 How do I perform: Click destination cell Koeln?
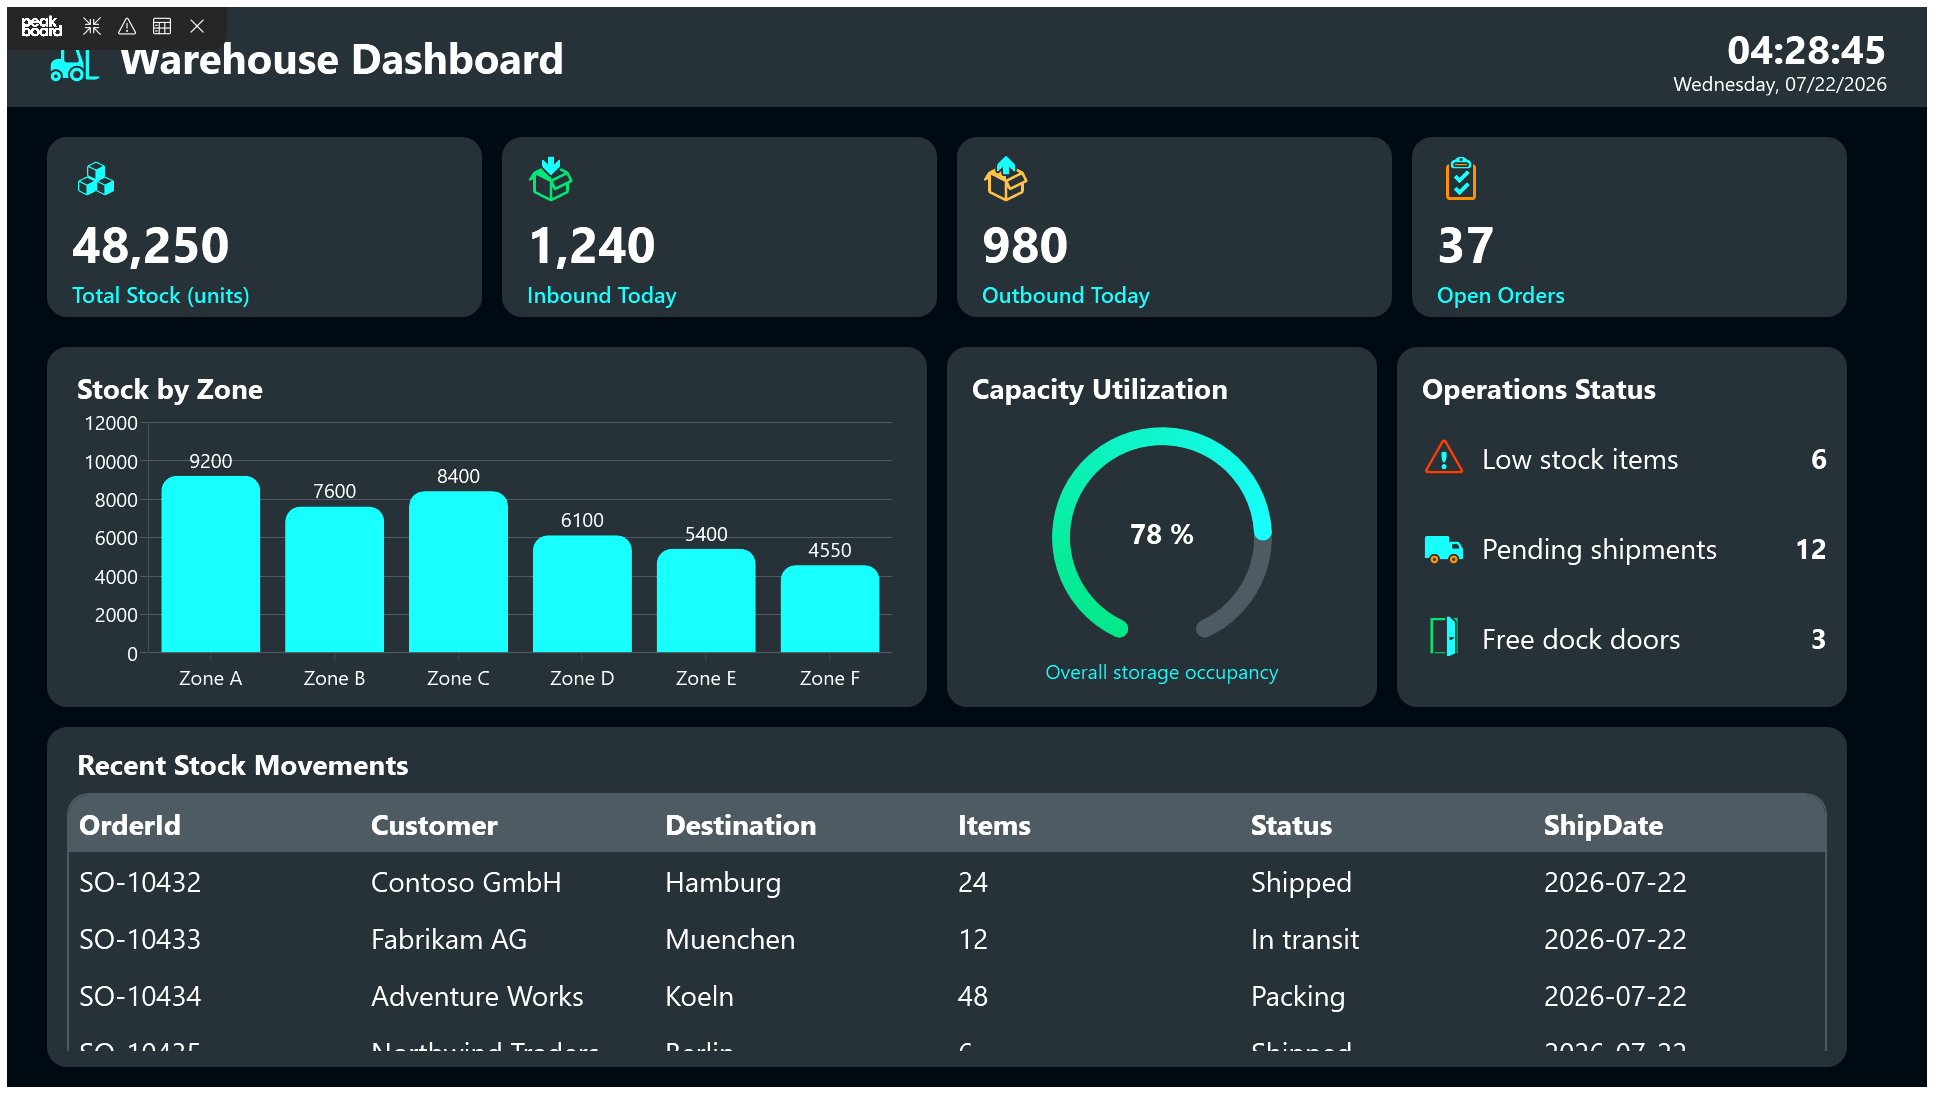click(699, 997)
